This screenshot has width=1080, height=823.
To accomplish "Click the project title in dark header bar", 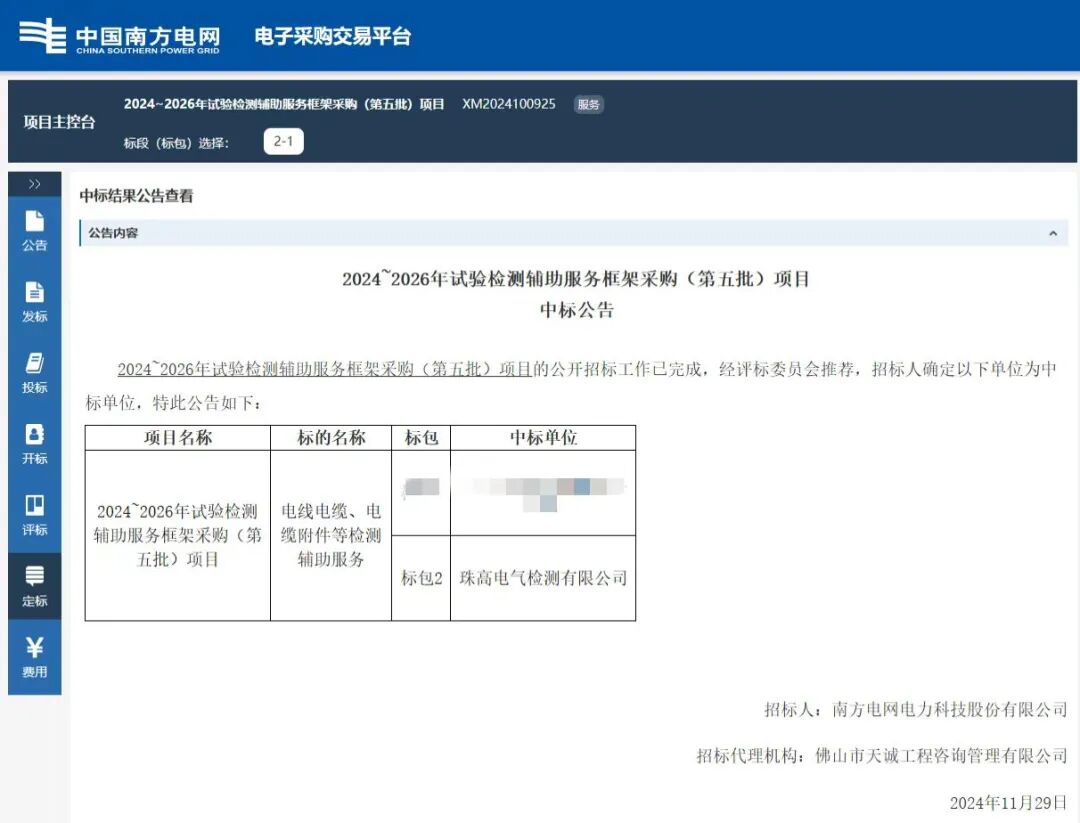I will [284, 104].
